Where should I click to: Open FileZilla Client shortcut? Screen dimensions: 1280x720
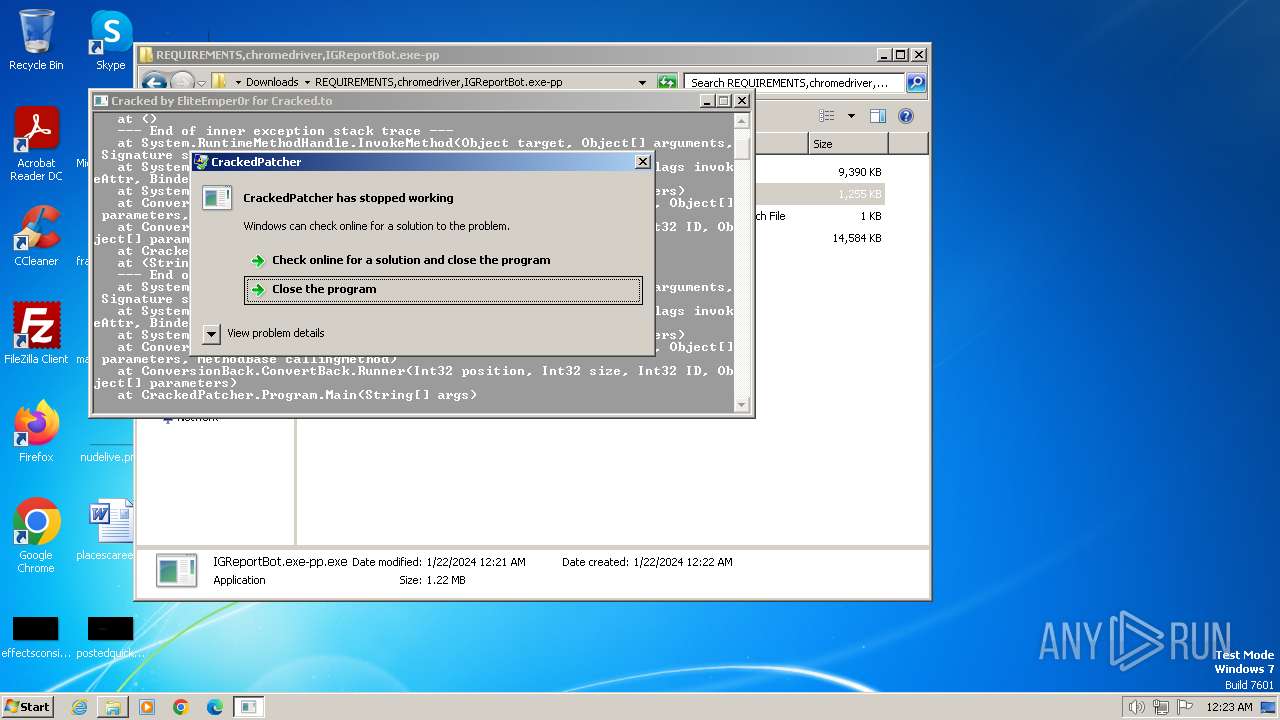tap(36, 334)
